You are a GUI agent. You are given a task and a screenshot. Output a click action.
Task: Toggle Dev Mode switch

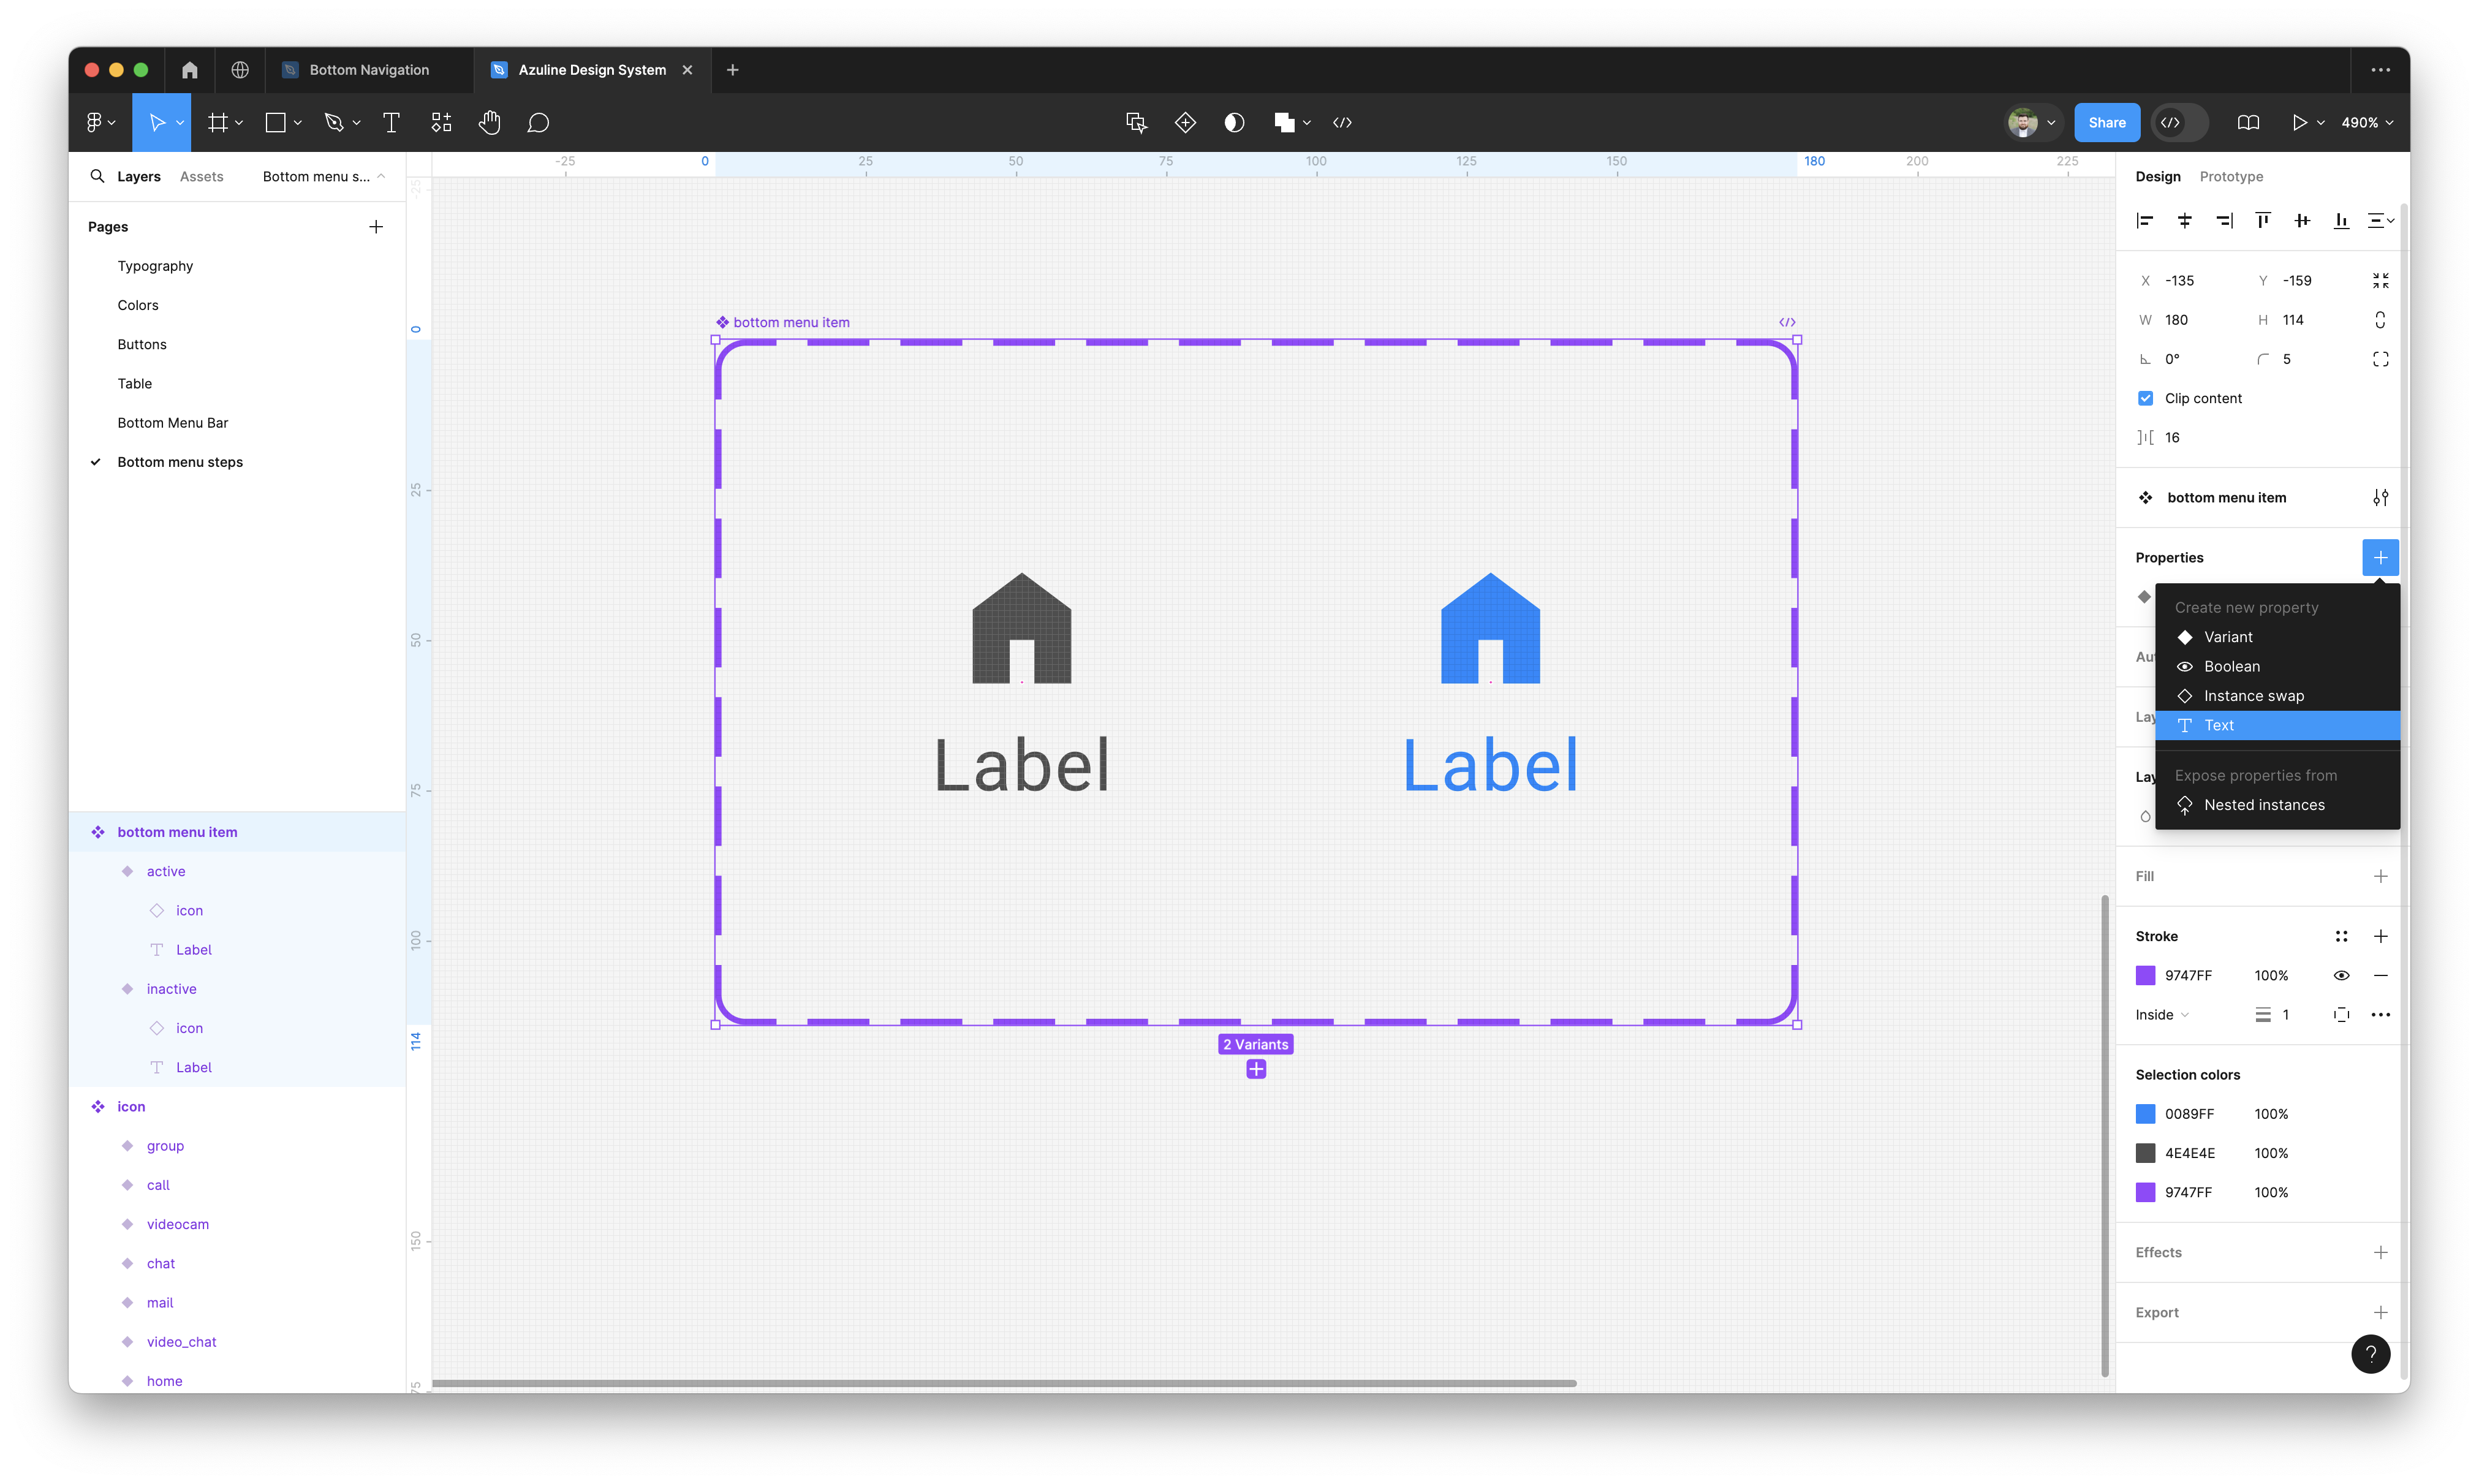2179,122
